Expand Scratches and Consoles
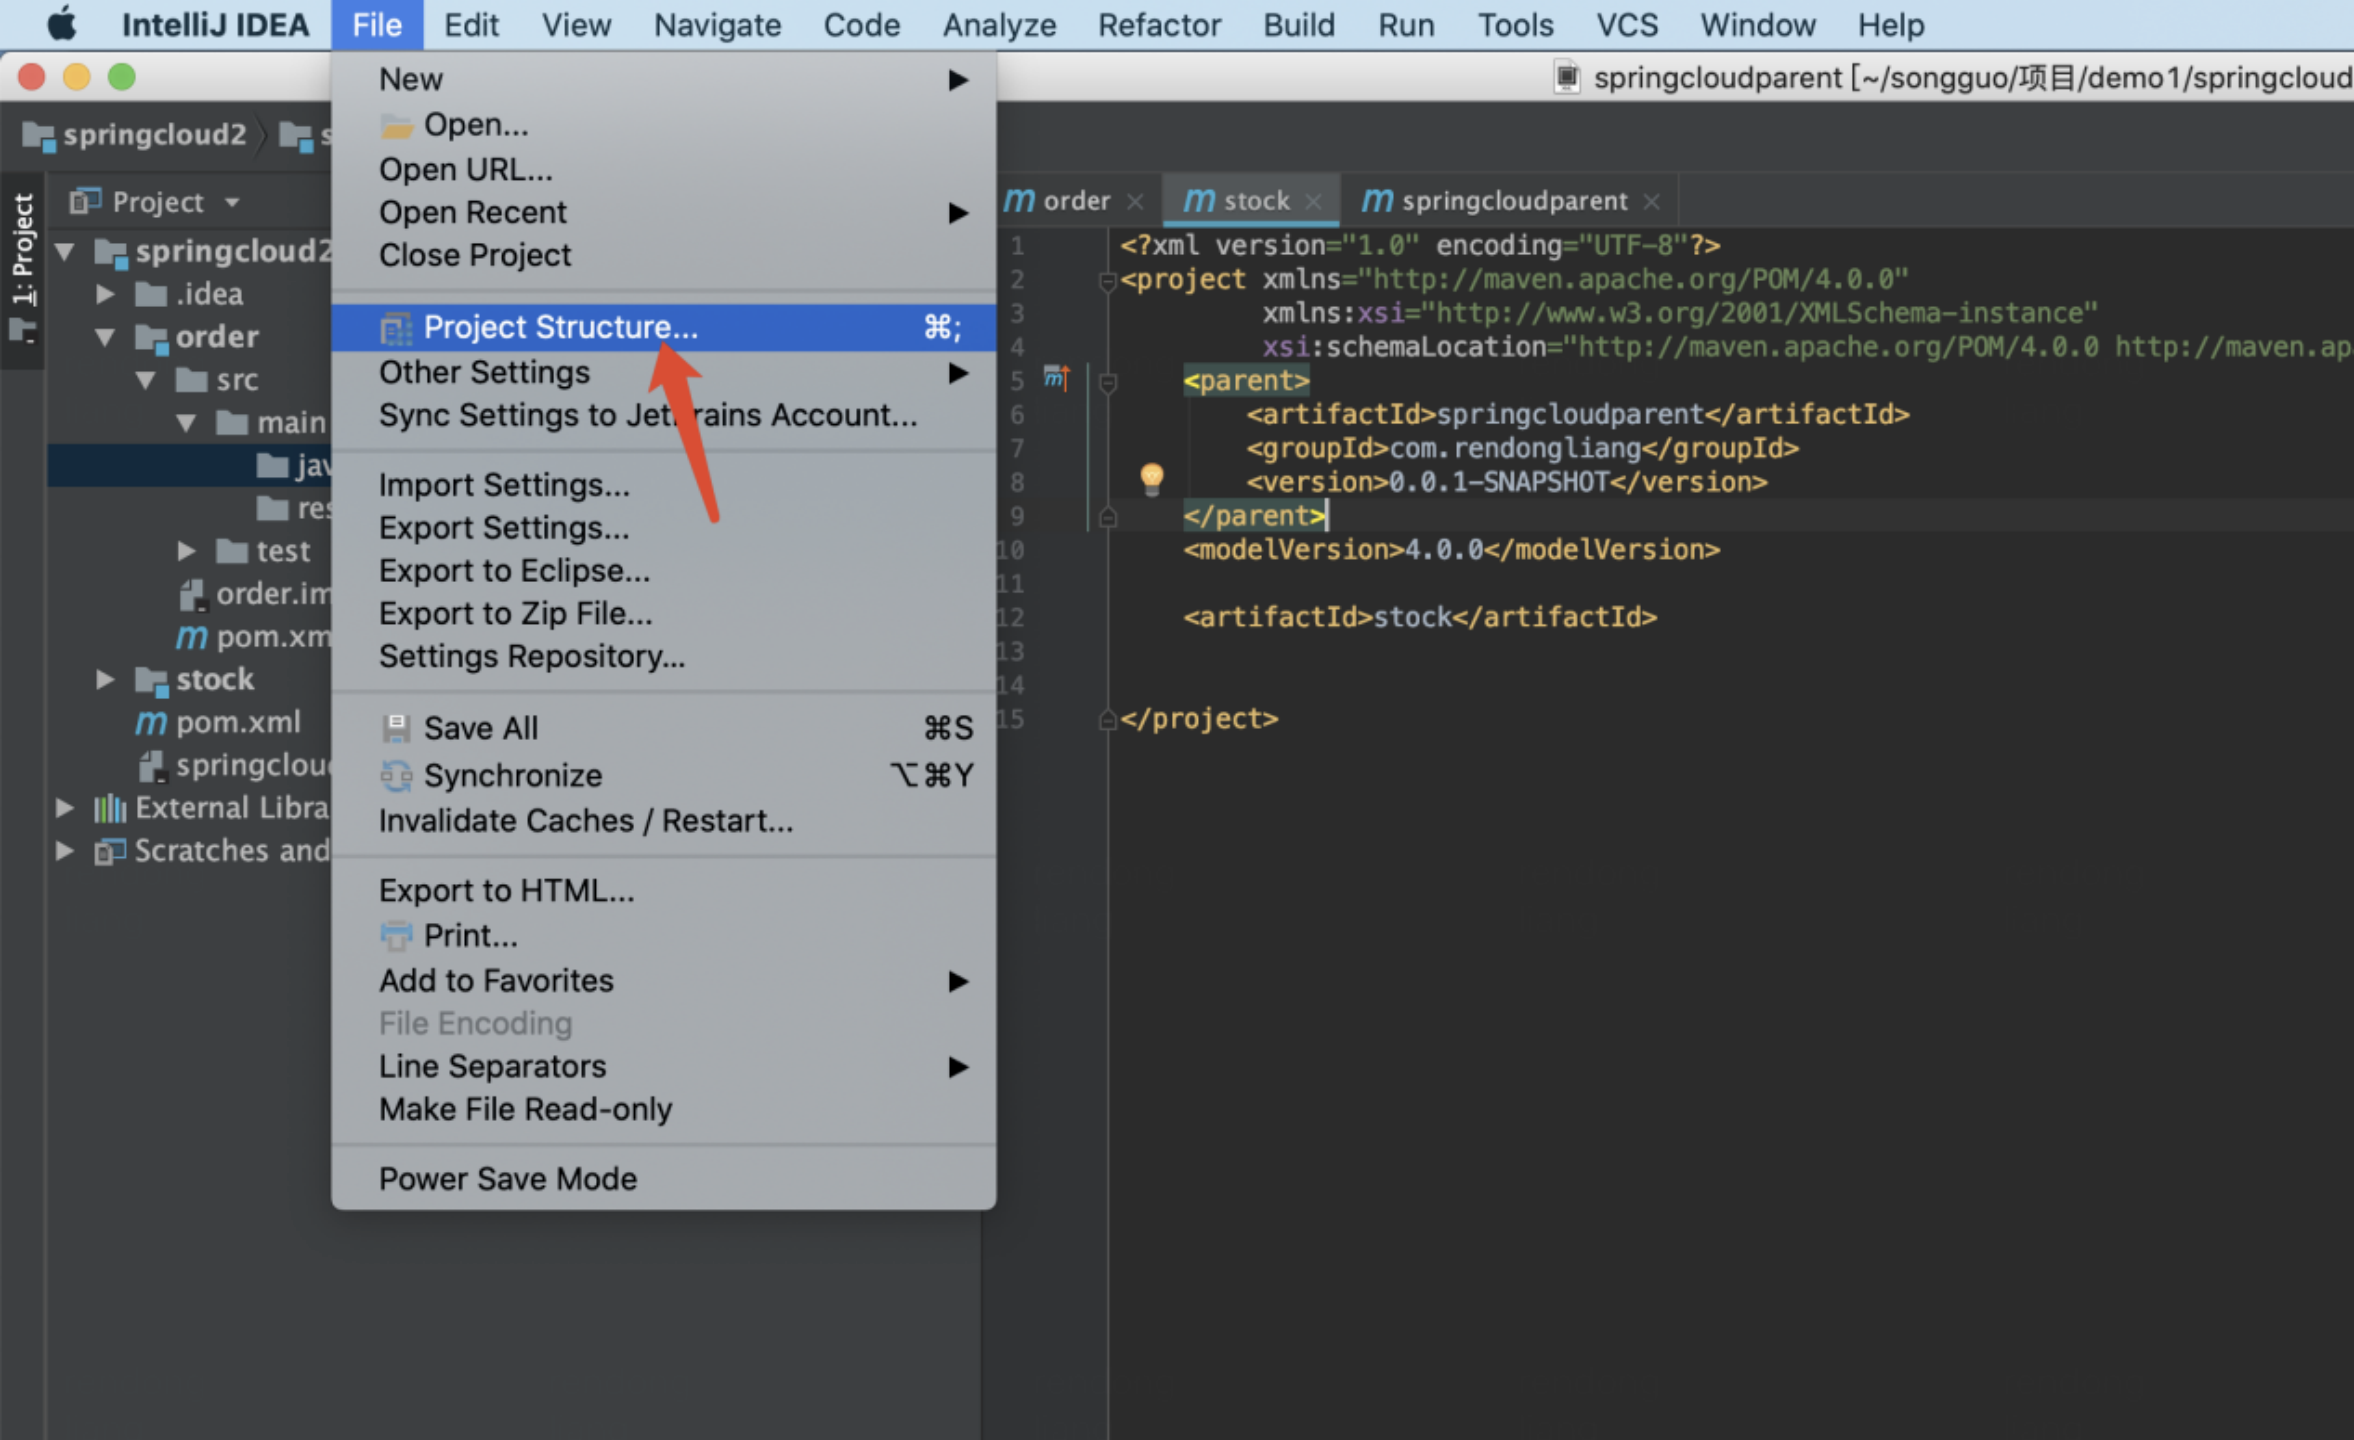 (x=66, y=851)
